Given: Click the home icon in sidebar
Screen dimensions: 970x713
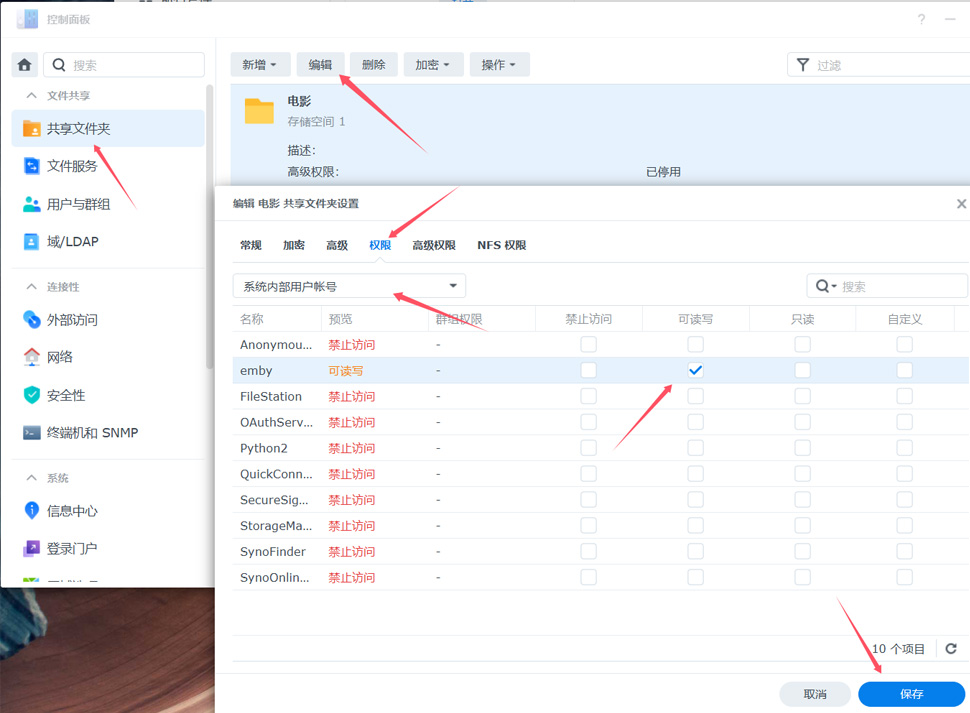Looking at the screenshot, I should point(25,65).
